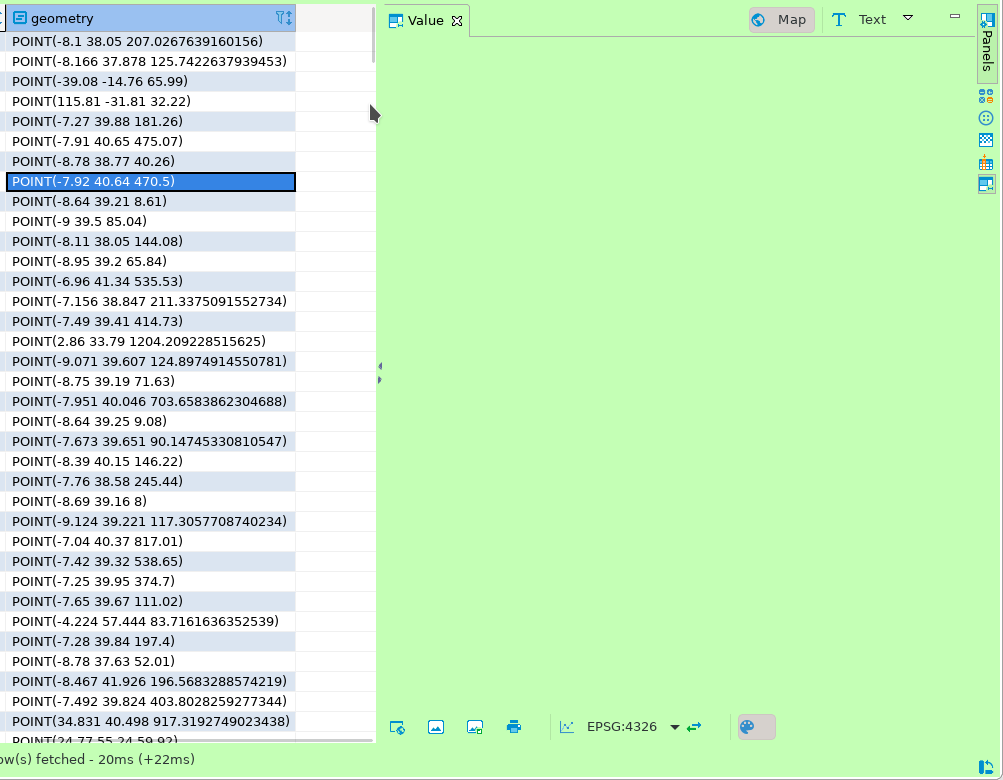
Task: Click the metadata panel checkered icon
Action: tap(986, 139)
